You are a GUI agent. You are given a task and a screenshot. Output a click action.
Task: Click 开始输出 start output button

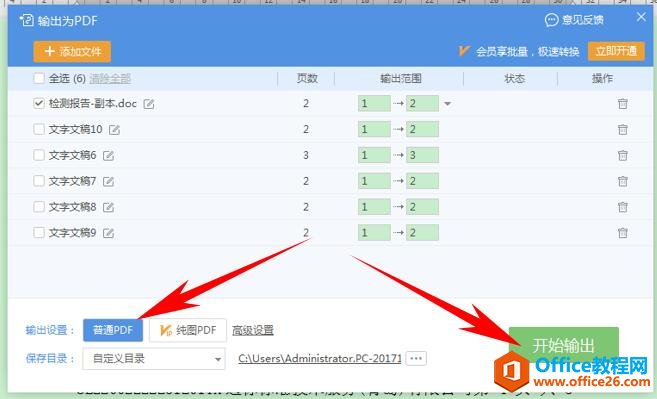click(564, 346)
